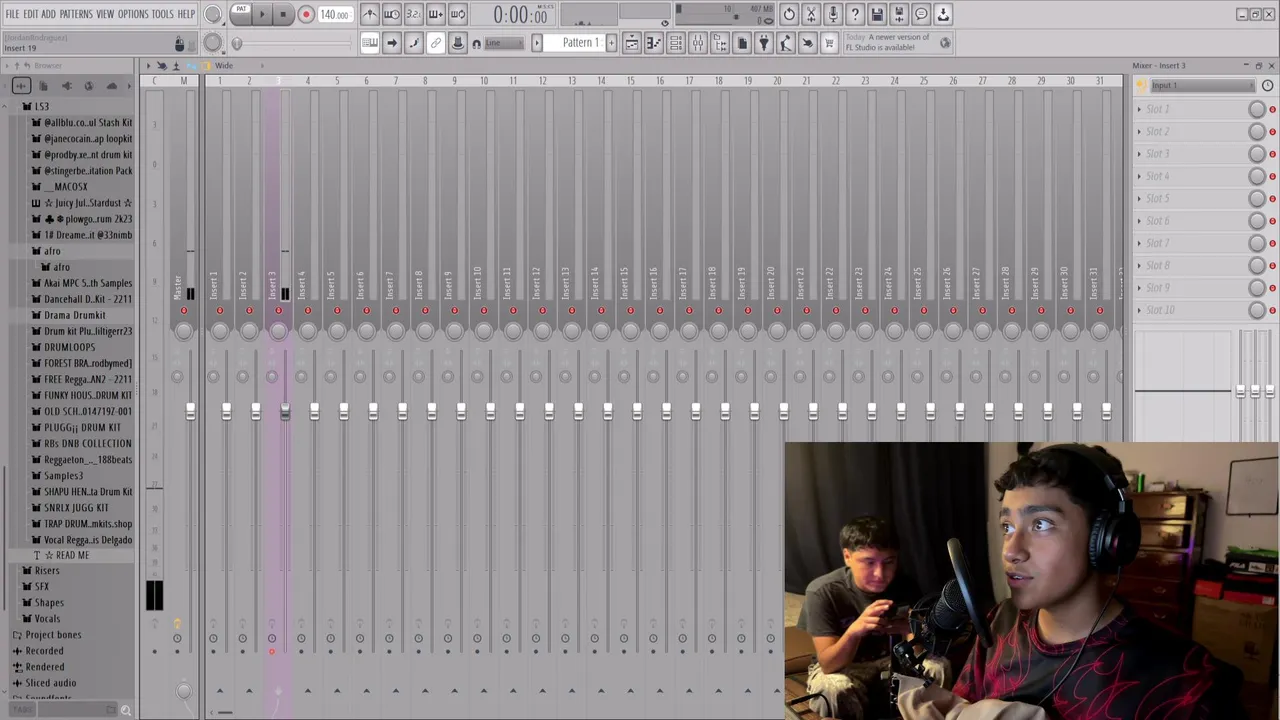
Task: Open the EDIT menu
Action: coord(31,14)
